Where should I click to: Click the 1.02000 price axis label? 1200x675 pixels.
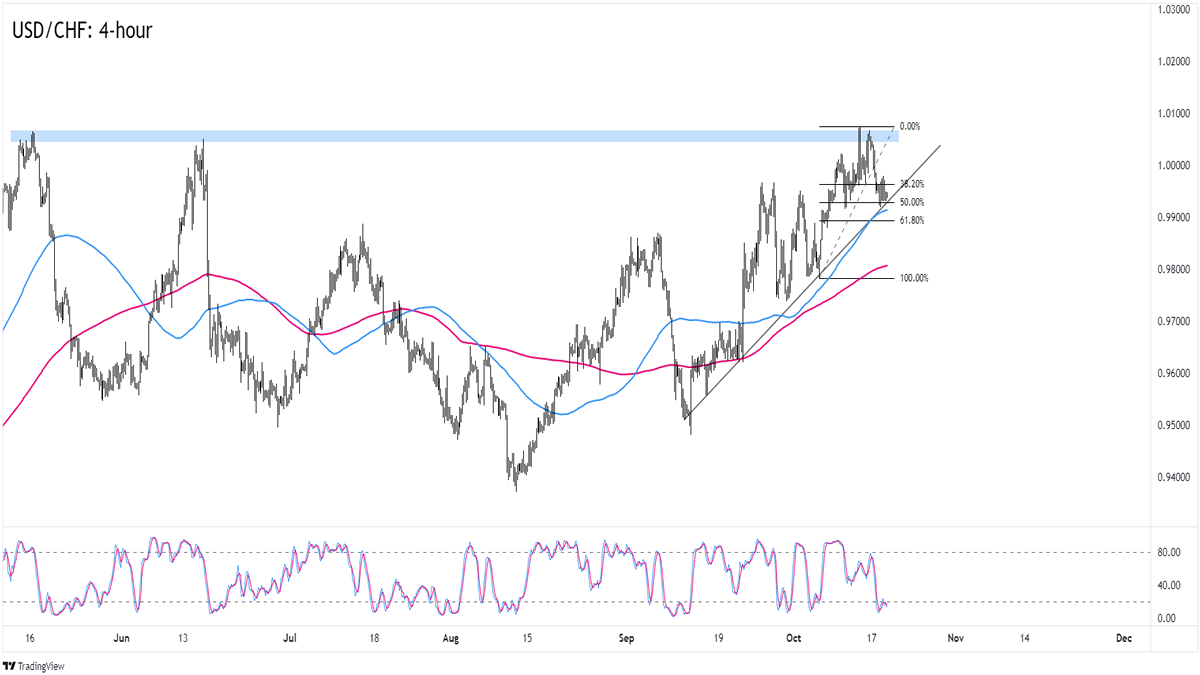click(1172, 61)
